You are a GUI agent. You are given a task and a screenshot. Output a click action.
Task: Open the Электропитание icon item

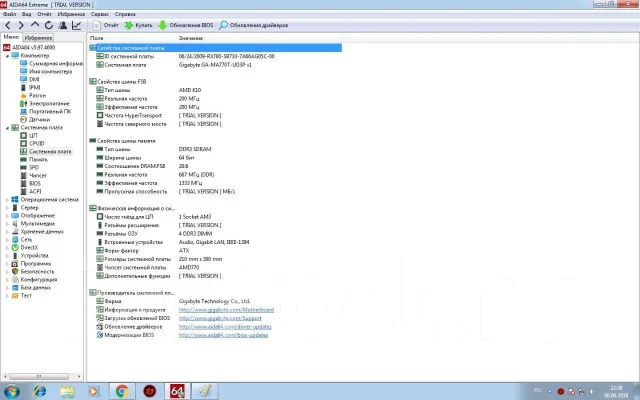[23, 104]
